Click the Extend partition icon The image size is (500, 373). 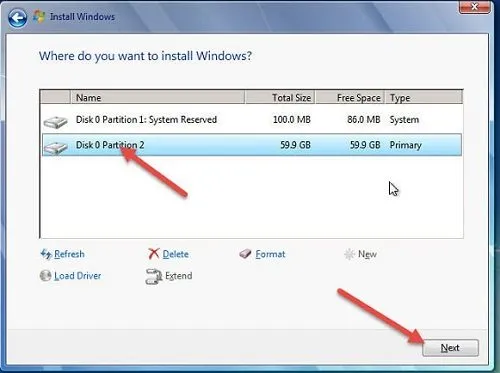(x=153, y=276)
